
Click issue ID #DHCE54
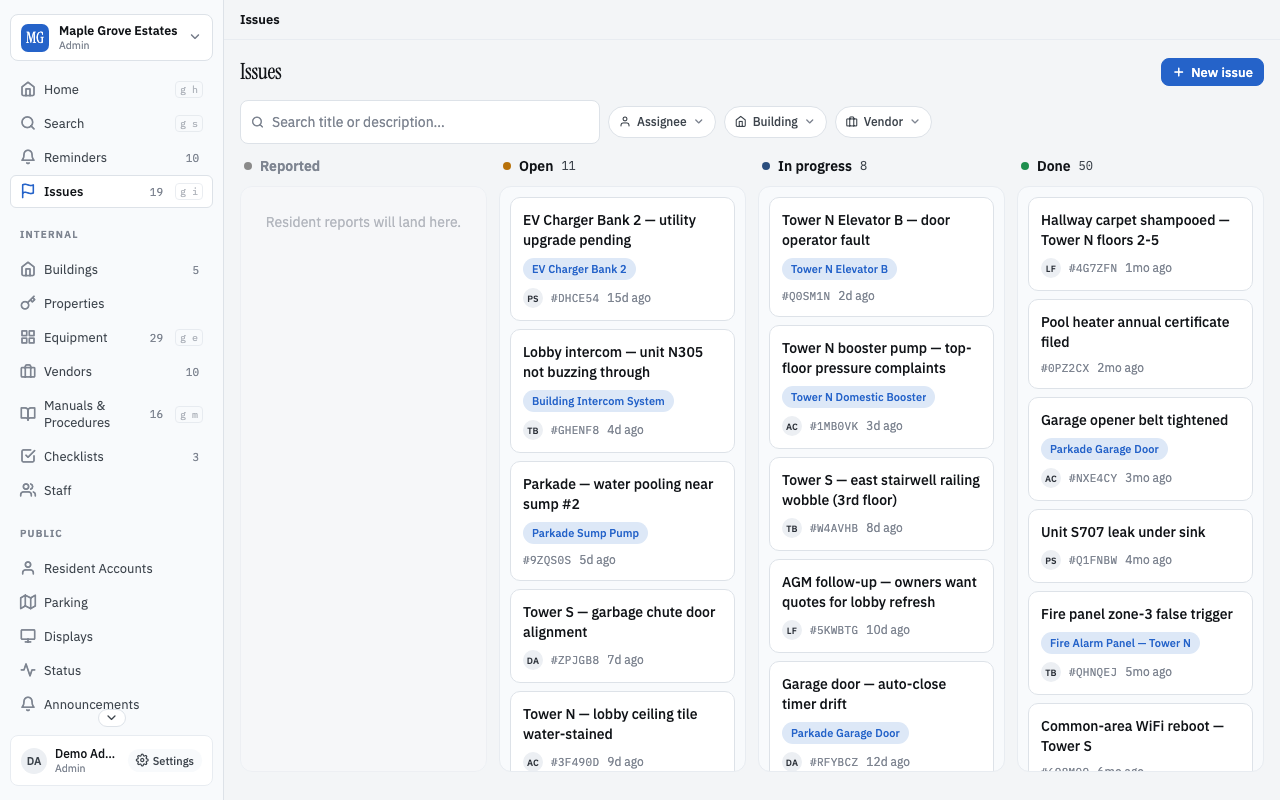tap(575, 298)
